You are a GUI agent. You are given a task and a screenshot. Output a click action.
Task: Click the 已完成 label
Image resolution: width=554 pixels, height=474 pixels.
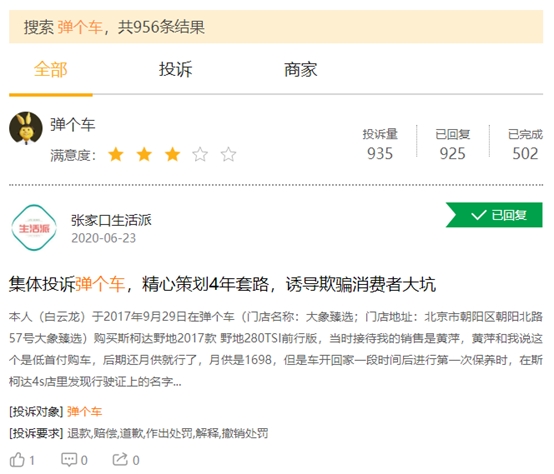point(525,134)
